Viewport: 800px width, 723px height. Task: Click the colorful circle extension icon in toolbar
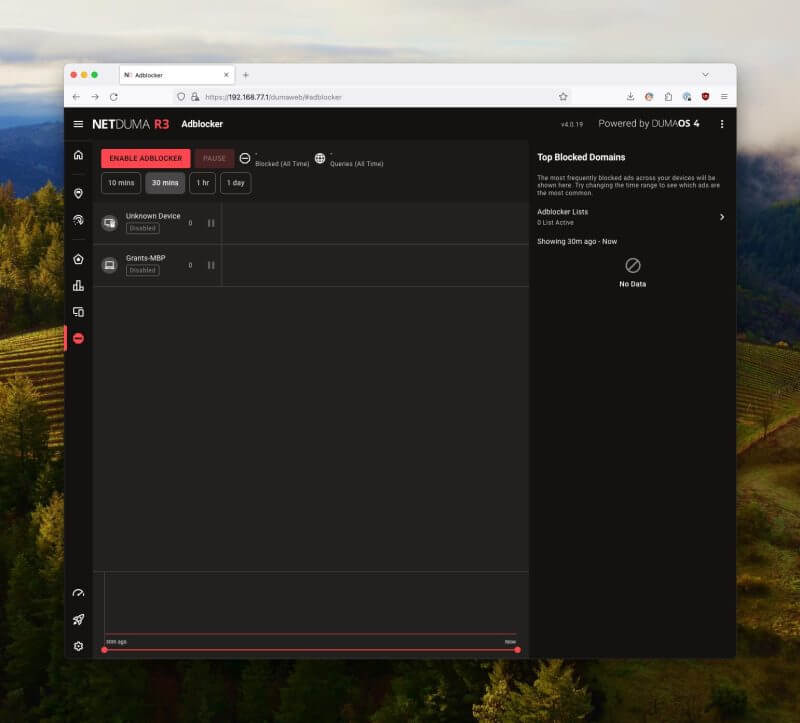[649, 96]
